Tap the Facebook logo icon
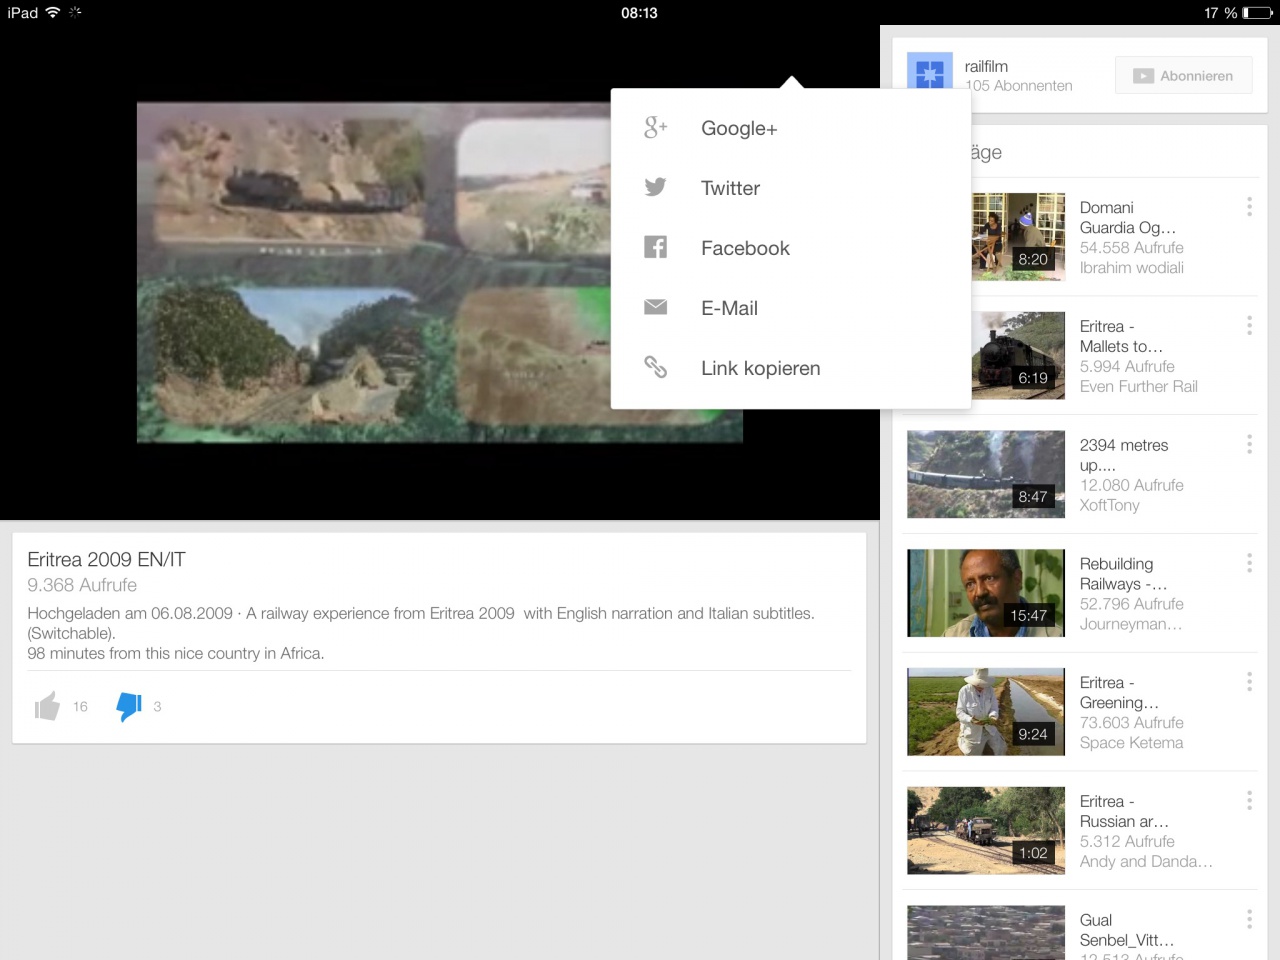Screen dimensions: 1280x960 click(x=655, y=248)
